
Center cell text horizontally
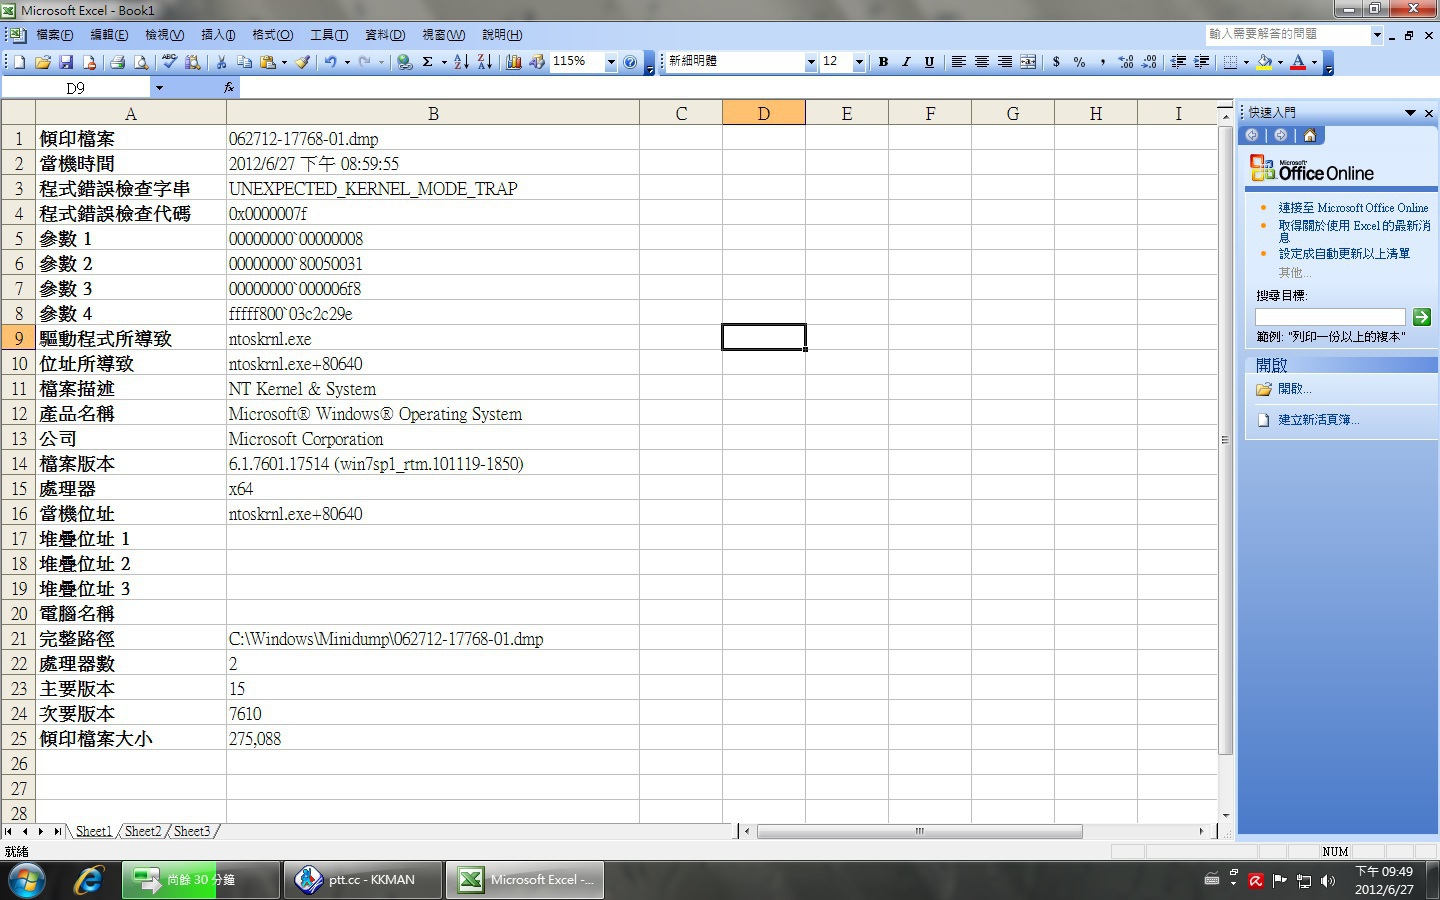[981, 62]
